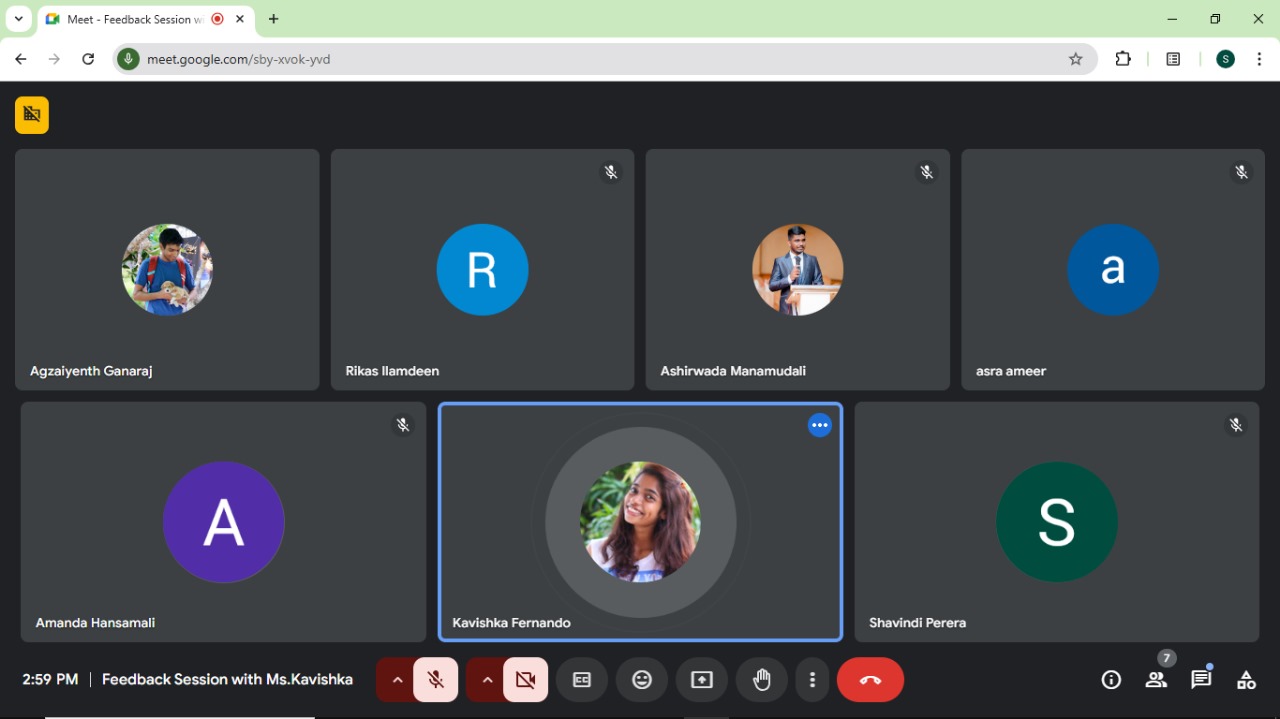Raise hand in the meeting

pyautogui.click(x=762, y=680)
